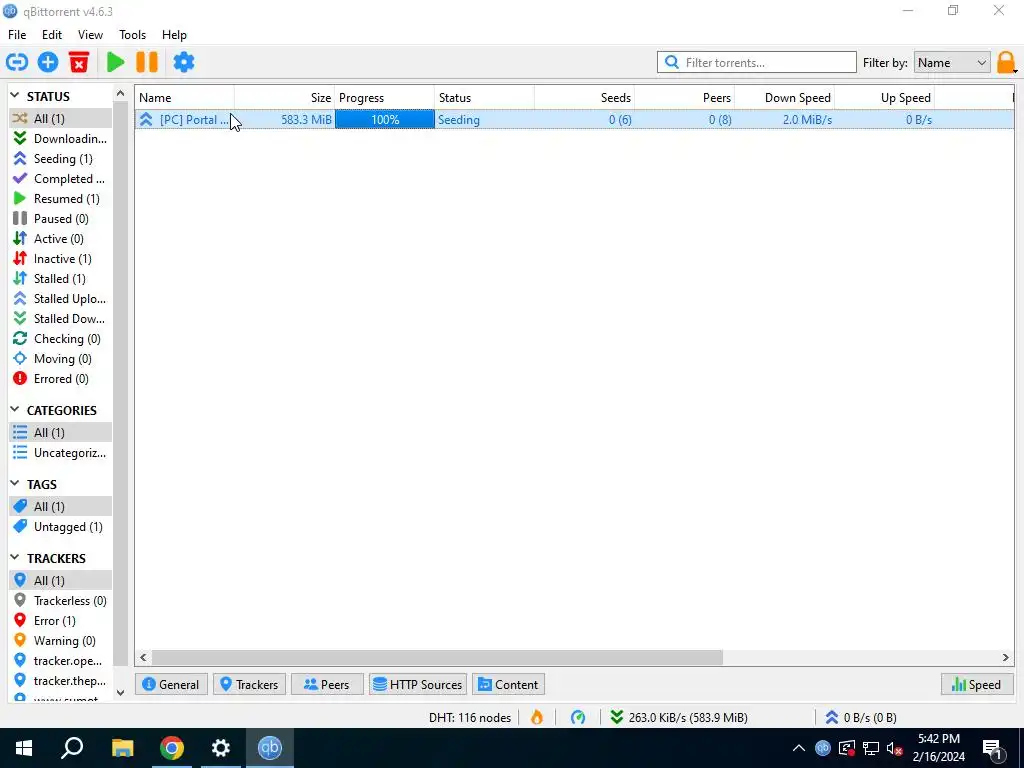
Task: Sort by the Progress column header
Action: tap(385, 97)
